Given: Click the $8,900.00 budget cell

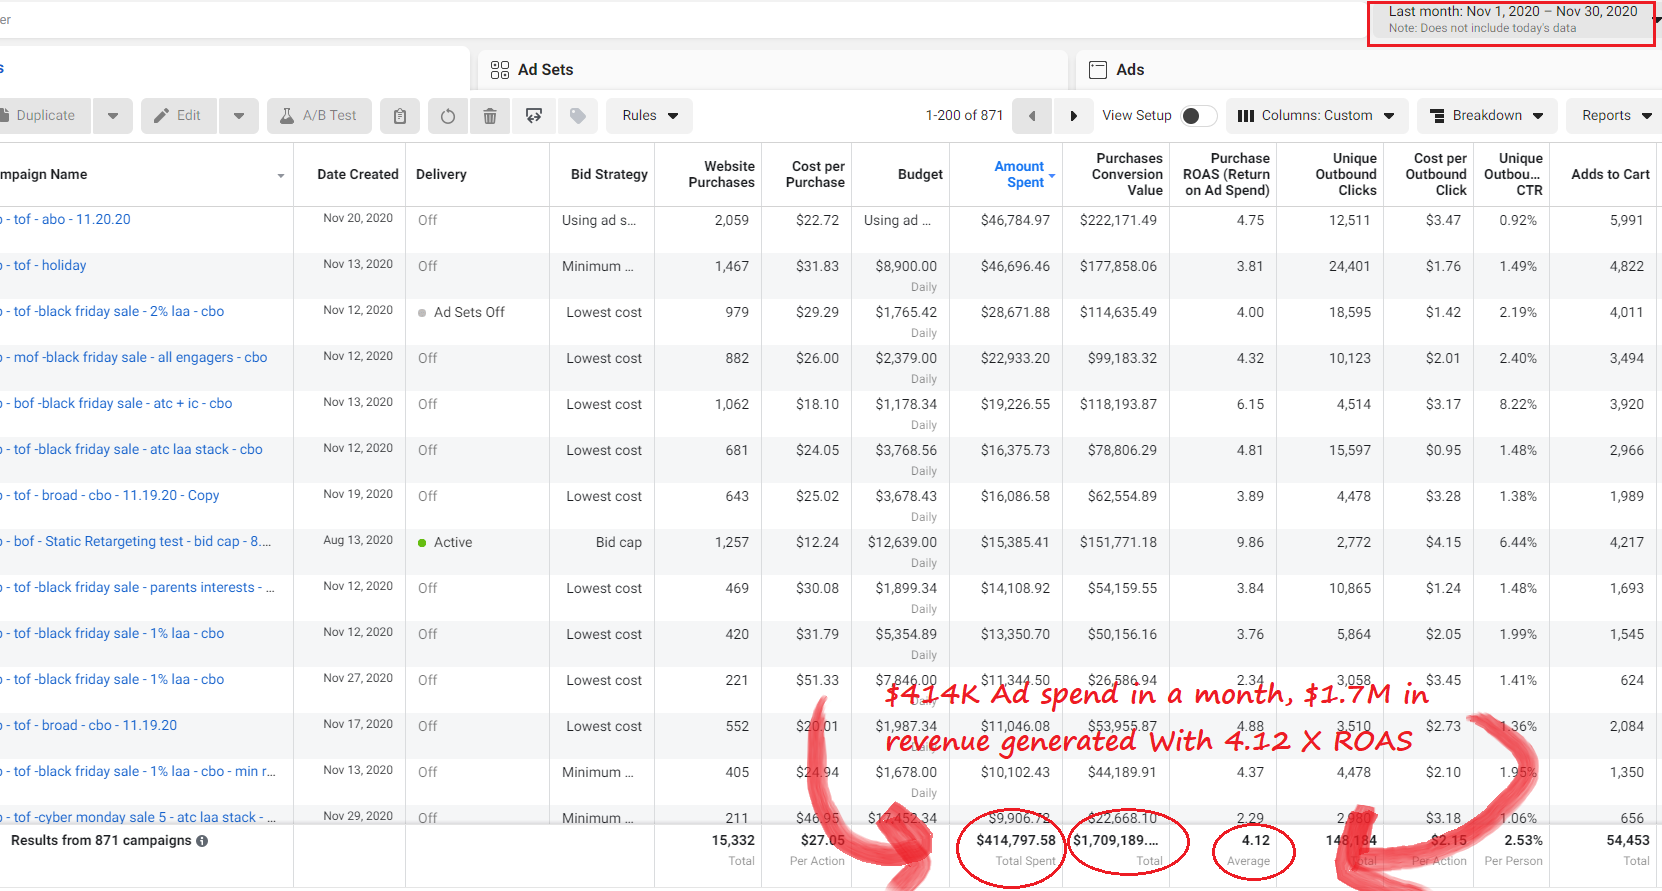Looking at the screenshot, I should 906,266.
